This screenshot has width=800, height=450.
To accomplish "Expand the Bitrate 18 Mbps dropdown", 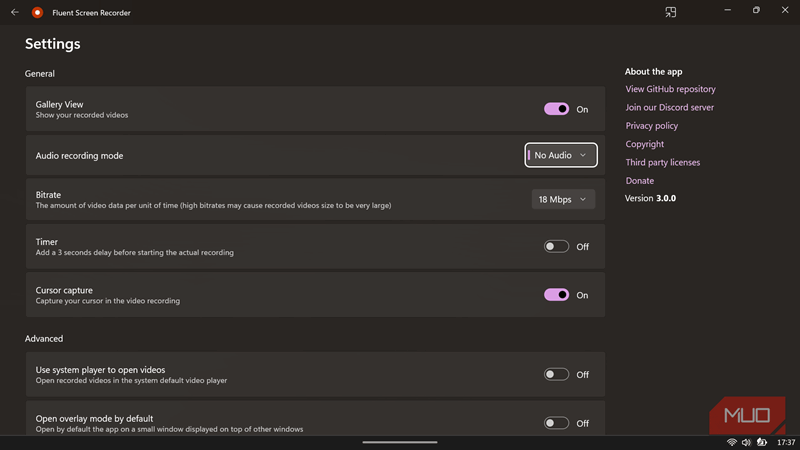I will [563, 199].
